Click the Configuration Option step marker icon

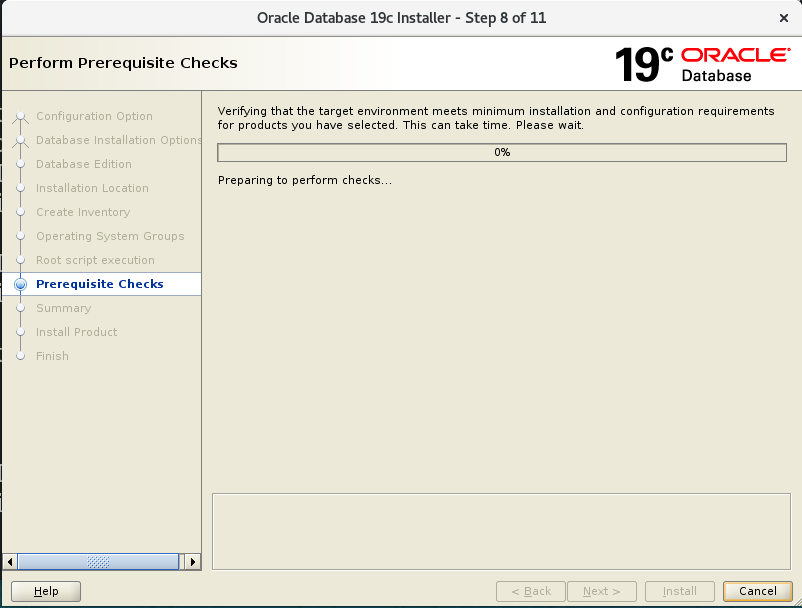tap(20, 117)
